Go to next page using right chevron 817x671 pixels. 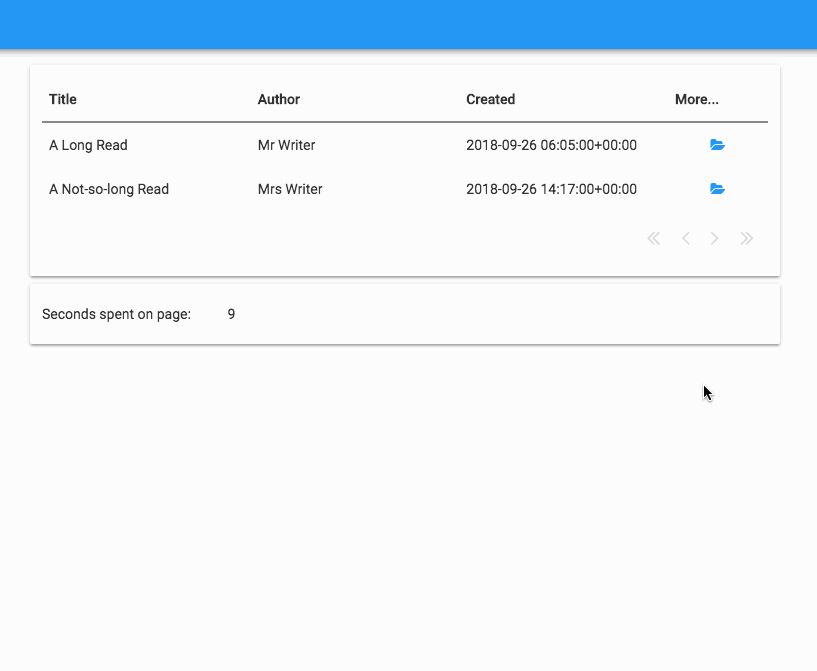(715, 238)
